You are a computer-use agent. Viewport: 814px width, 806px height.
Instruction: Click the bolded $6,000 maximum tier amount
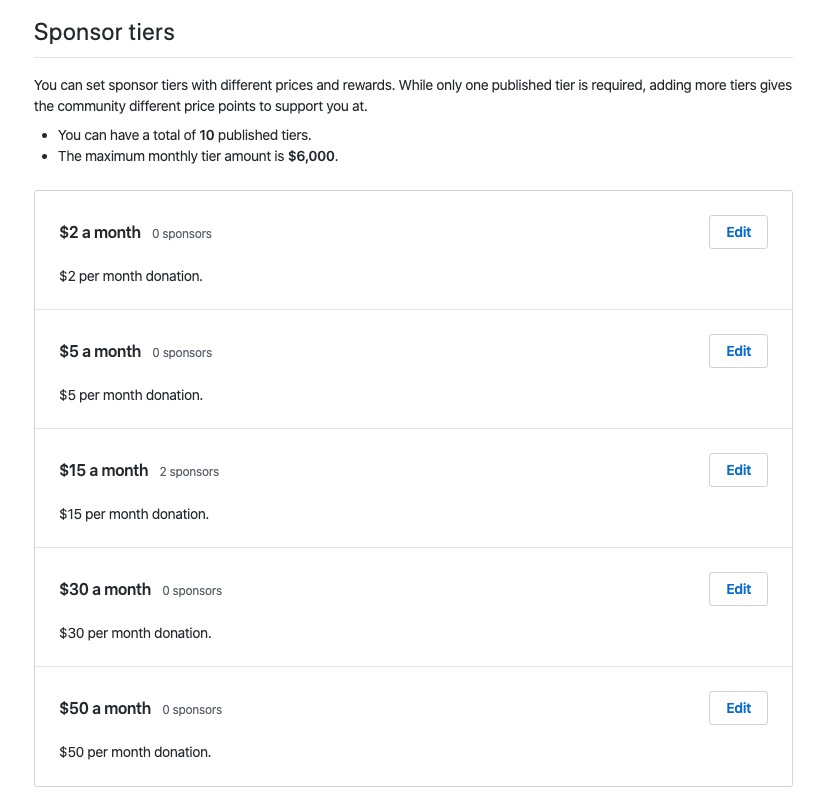pos(311,156)
